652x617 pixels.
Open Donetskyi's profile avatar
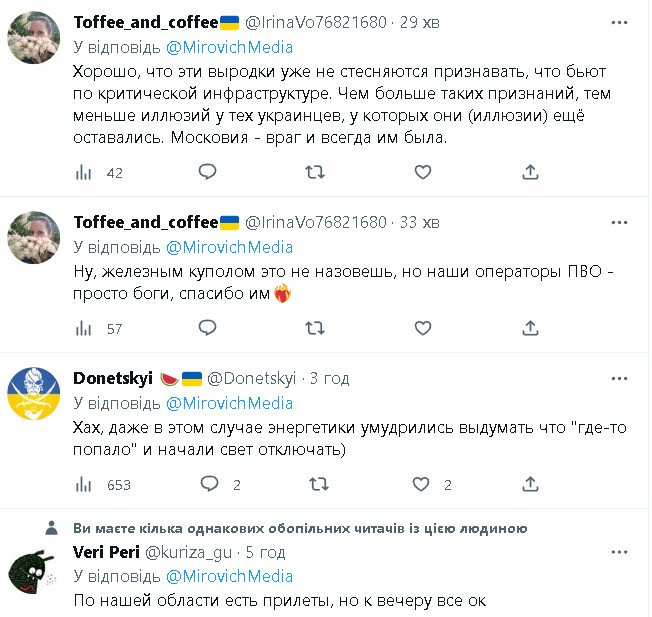coord(34,392)
